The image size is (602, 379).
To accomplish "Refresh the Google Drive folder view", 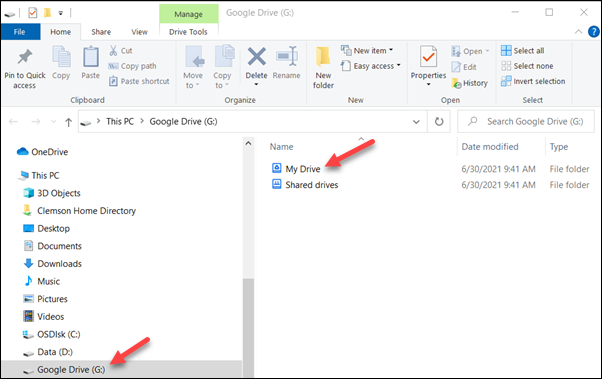I will coord(439,122).
